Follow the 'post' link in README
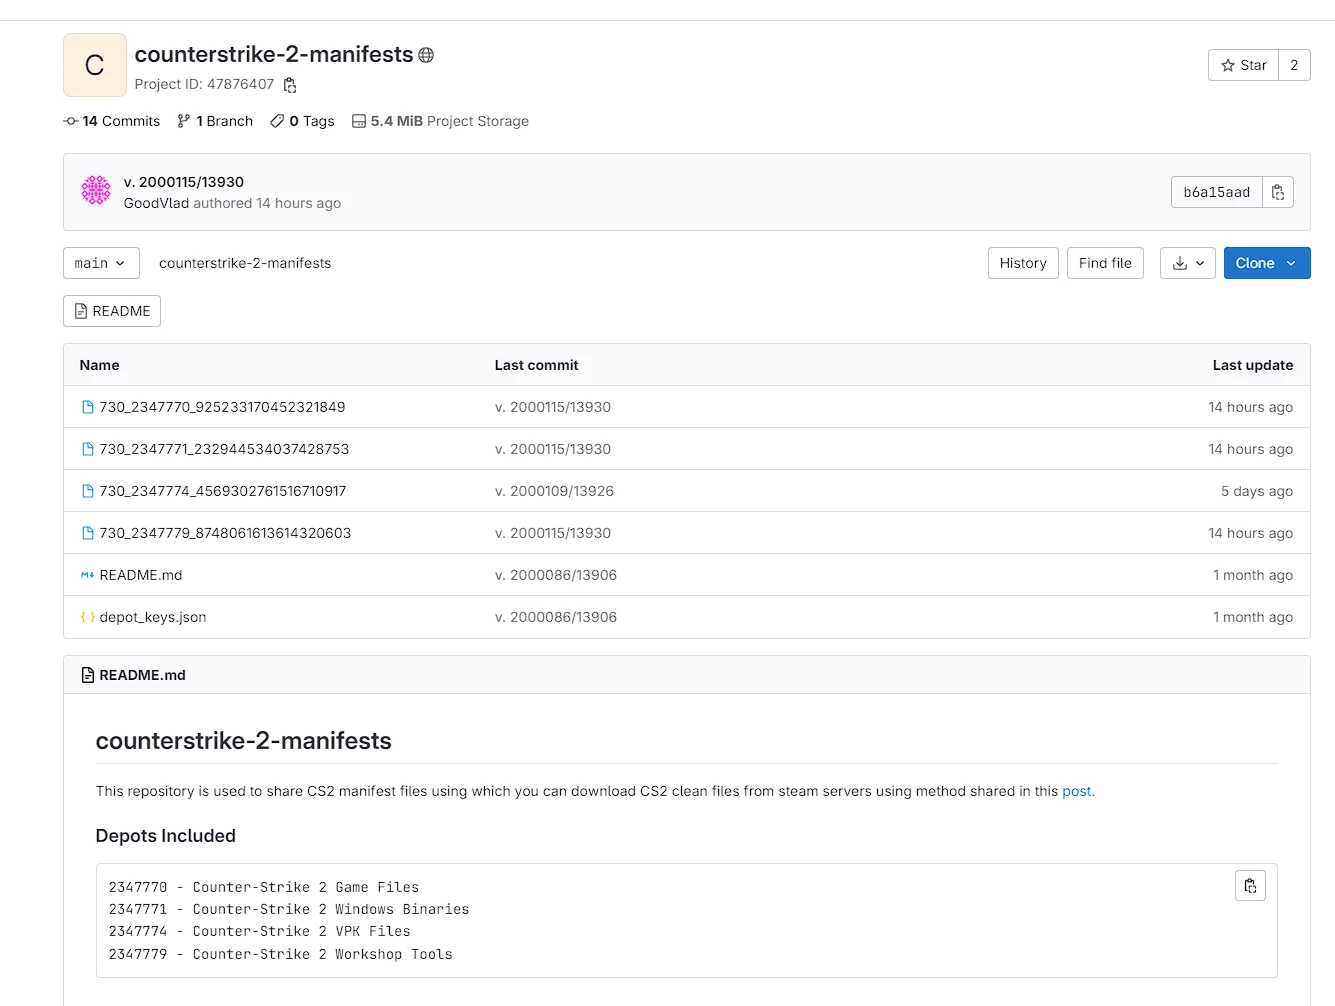This screenshot has width=1335, height=1006. 1076,791
